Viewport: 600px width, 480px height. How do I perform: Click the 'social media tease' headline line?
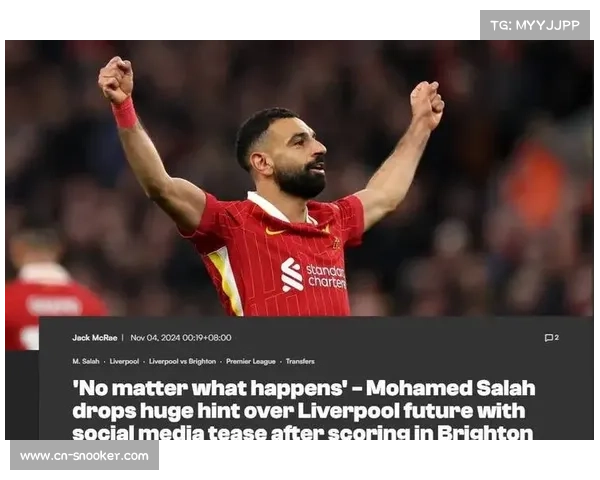click(302, 433)
